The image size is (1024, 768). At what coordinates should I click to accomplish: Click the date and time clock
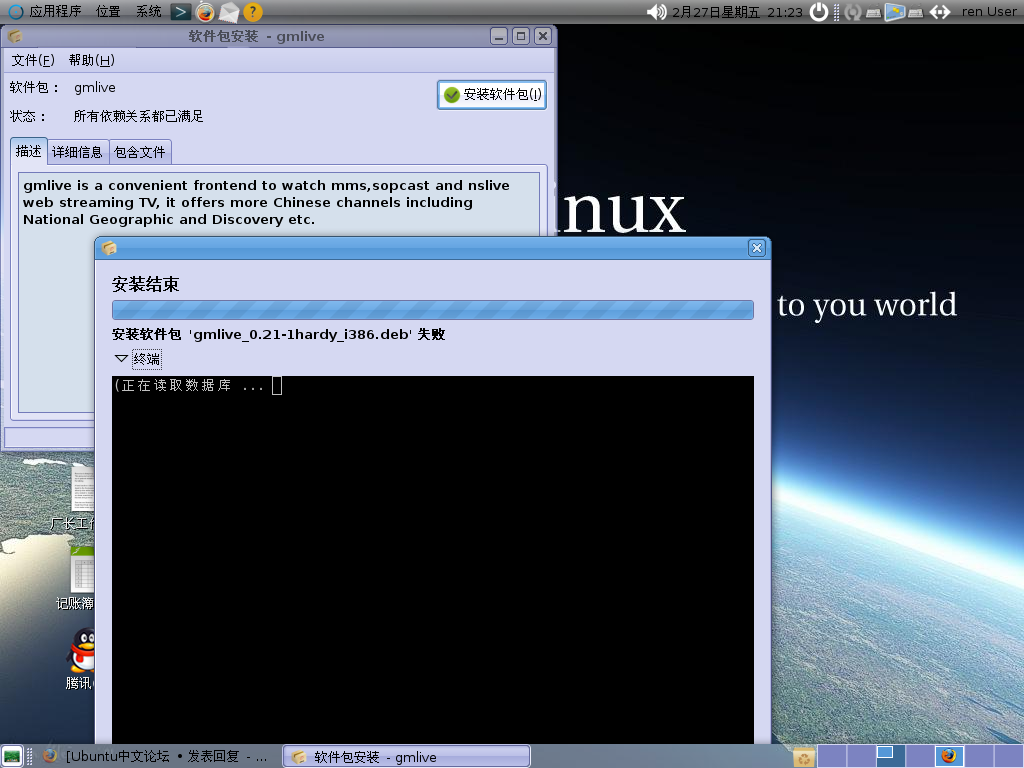pyautogui.click(x=737, y=12)
